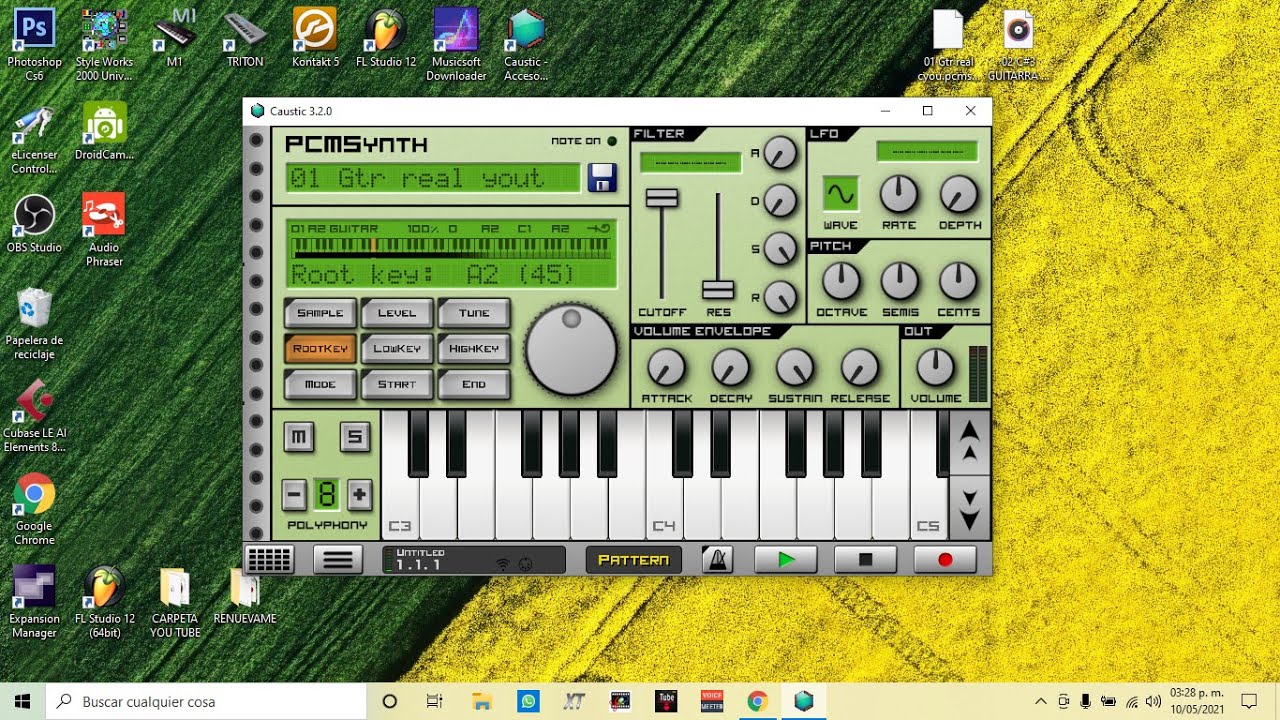This screenshot has width=1280, height=720.
Task: Select the Level button
Action: pyautogui.click(x=397, y=313)
